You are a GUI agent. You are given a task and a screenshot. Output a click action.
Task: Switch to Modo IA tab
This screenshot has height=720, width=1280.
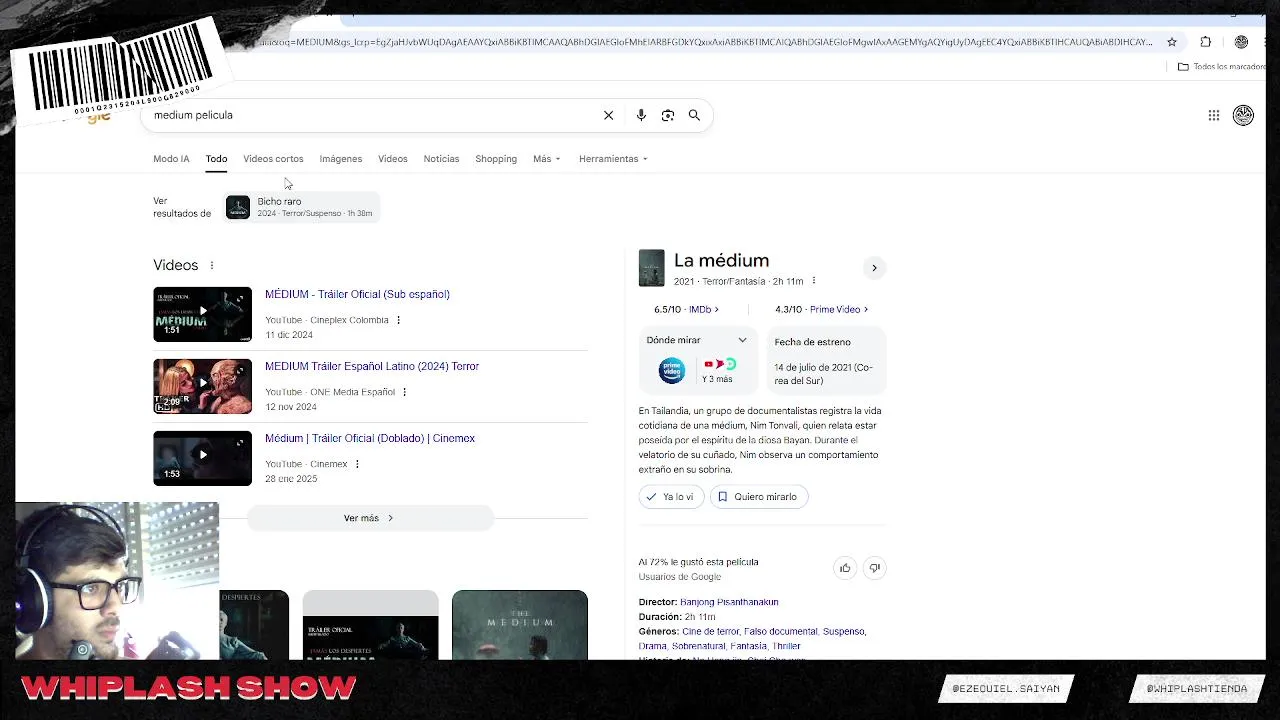click(171, 159)
